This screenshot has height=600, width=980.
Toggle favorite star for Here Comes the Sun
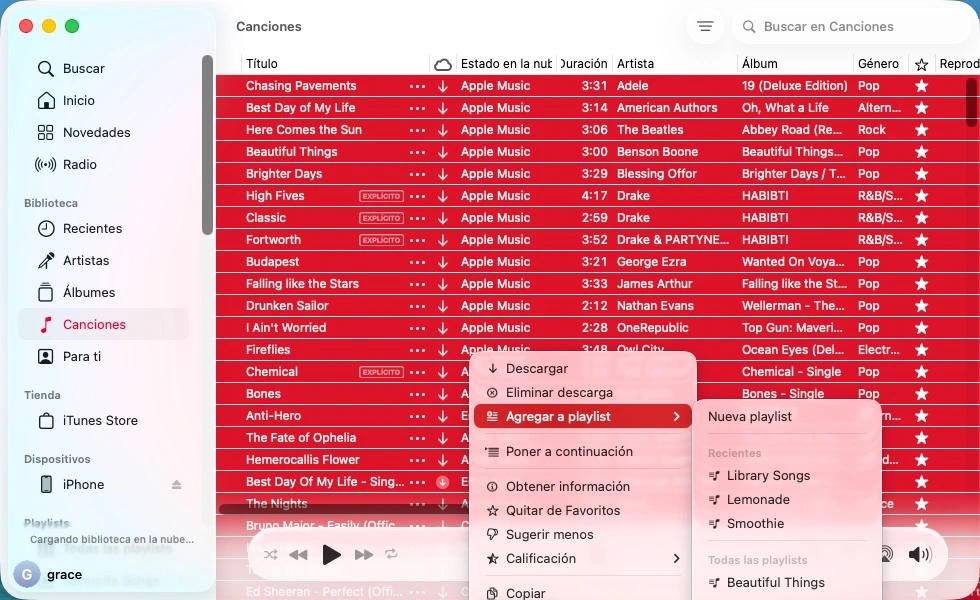click(x=921, y=130)
